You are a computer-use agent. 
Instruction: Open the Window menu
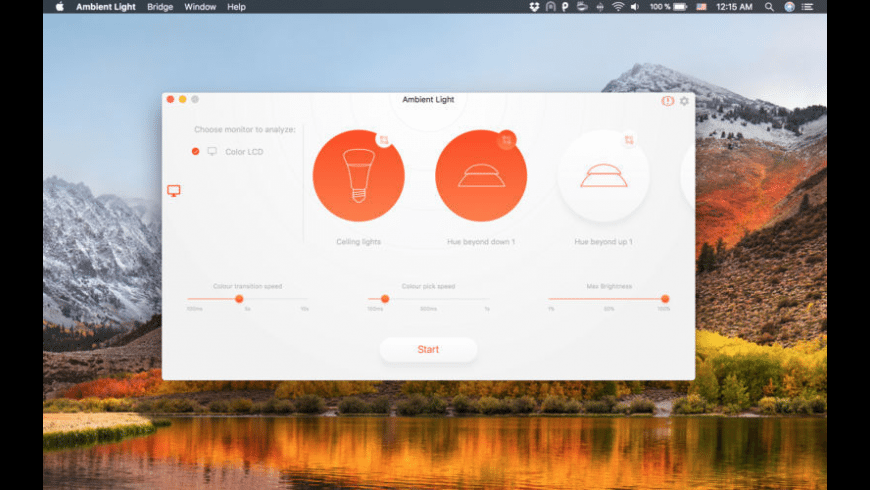pos(200,7)
